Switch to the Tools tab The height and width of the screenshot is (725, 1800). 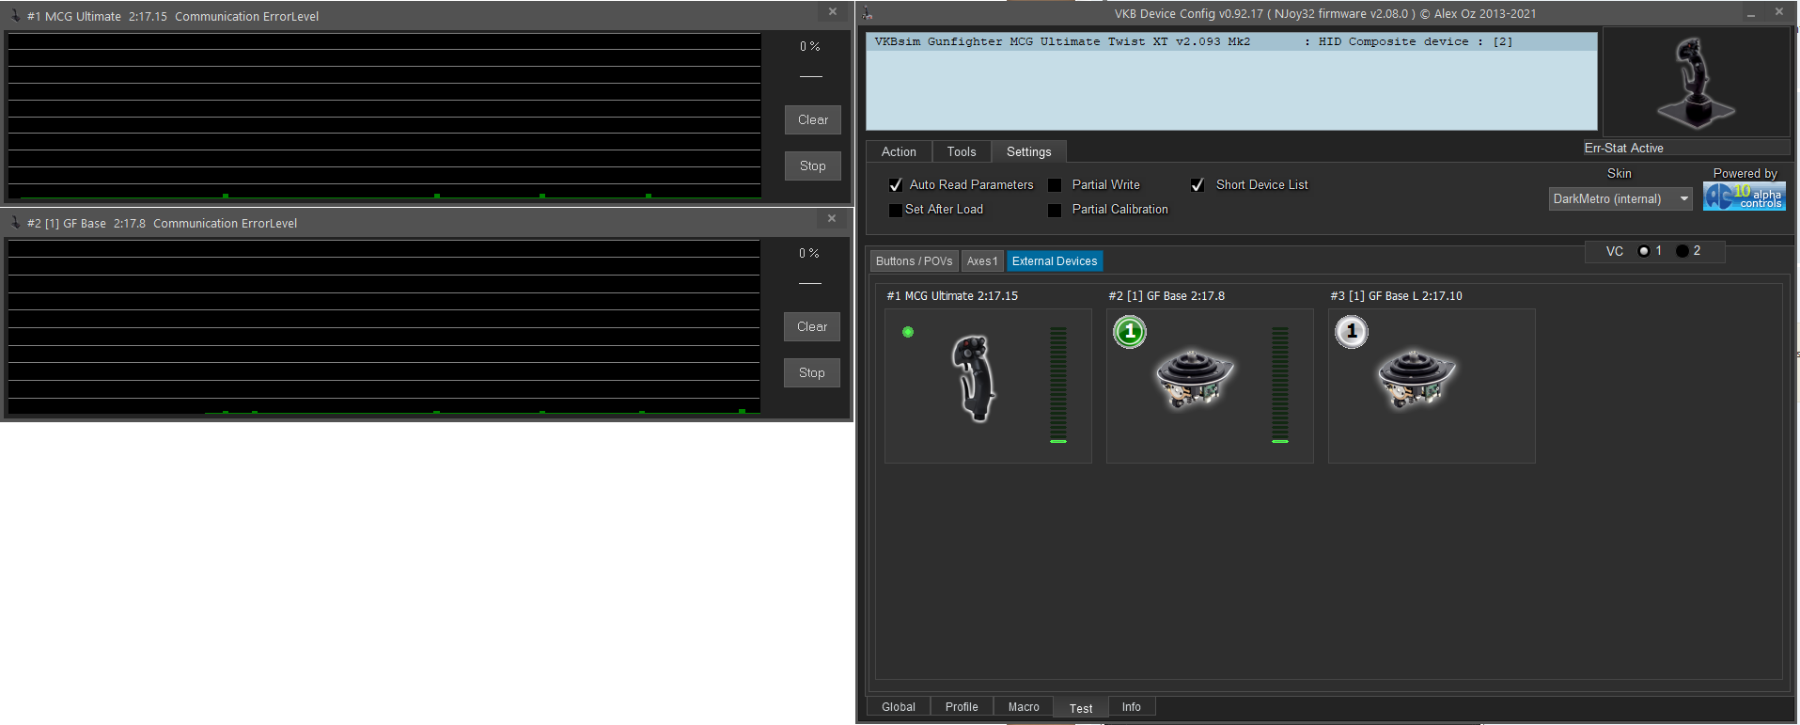click(961, 152)
